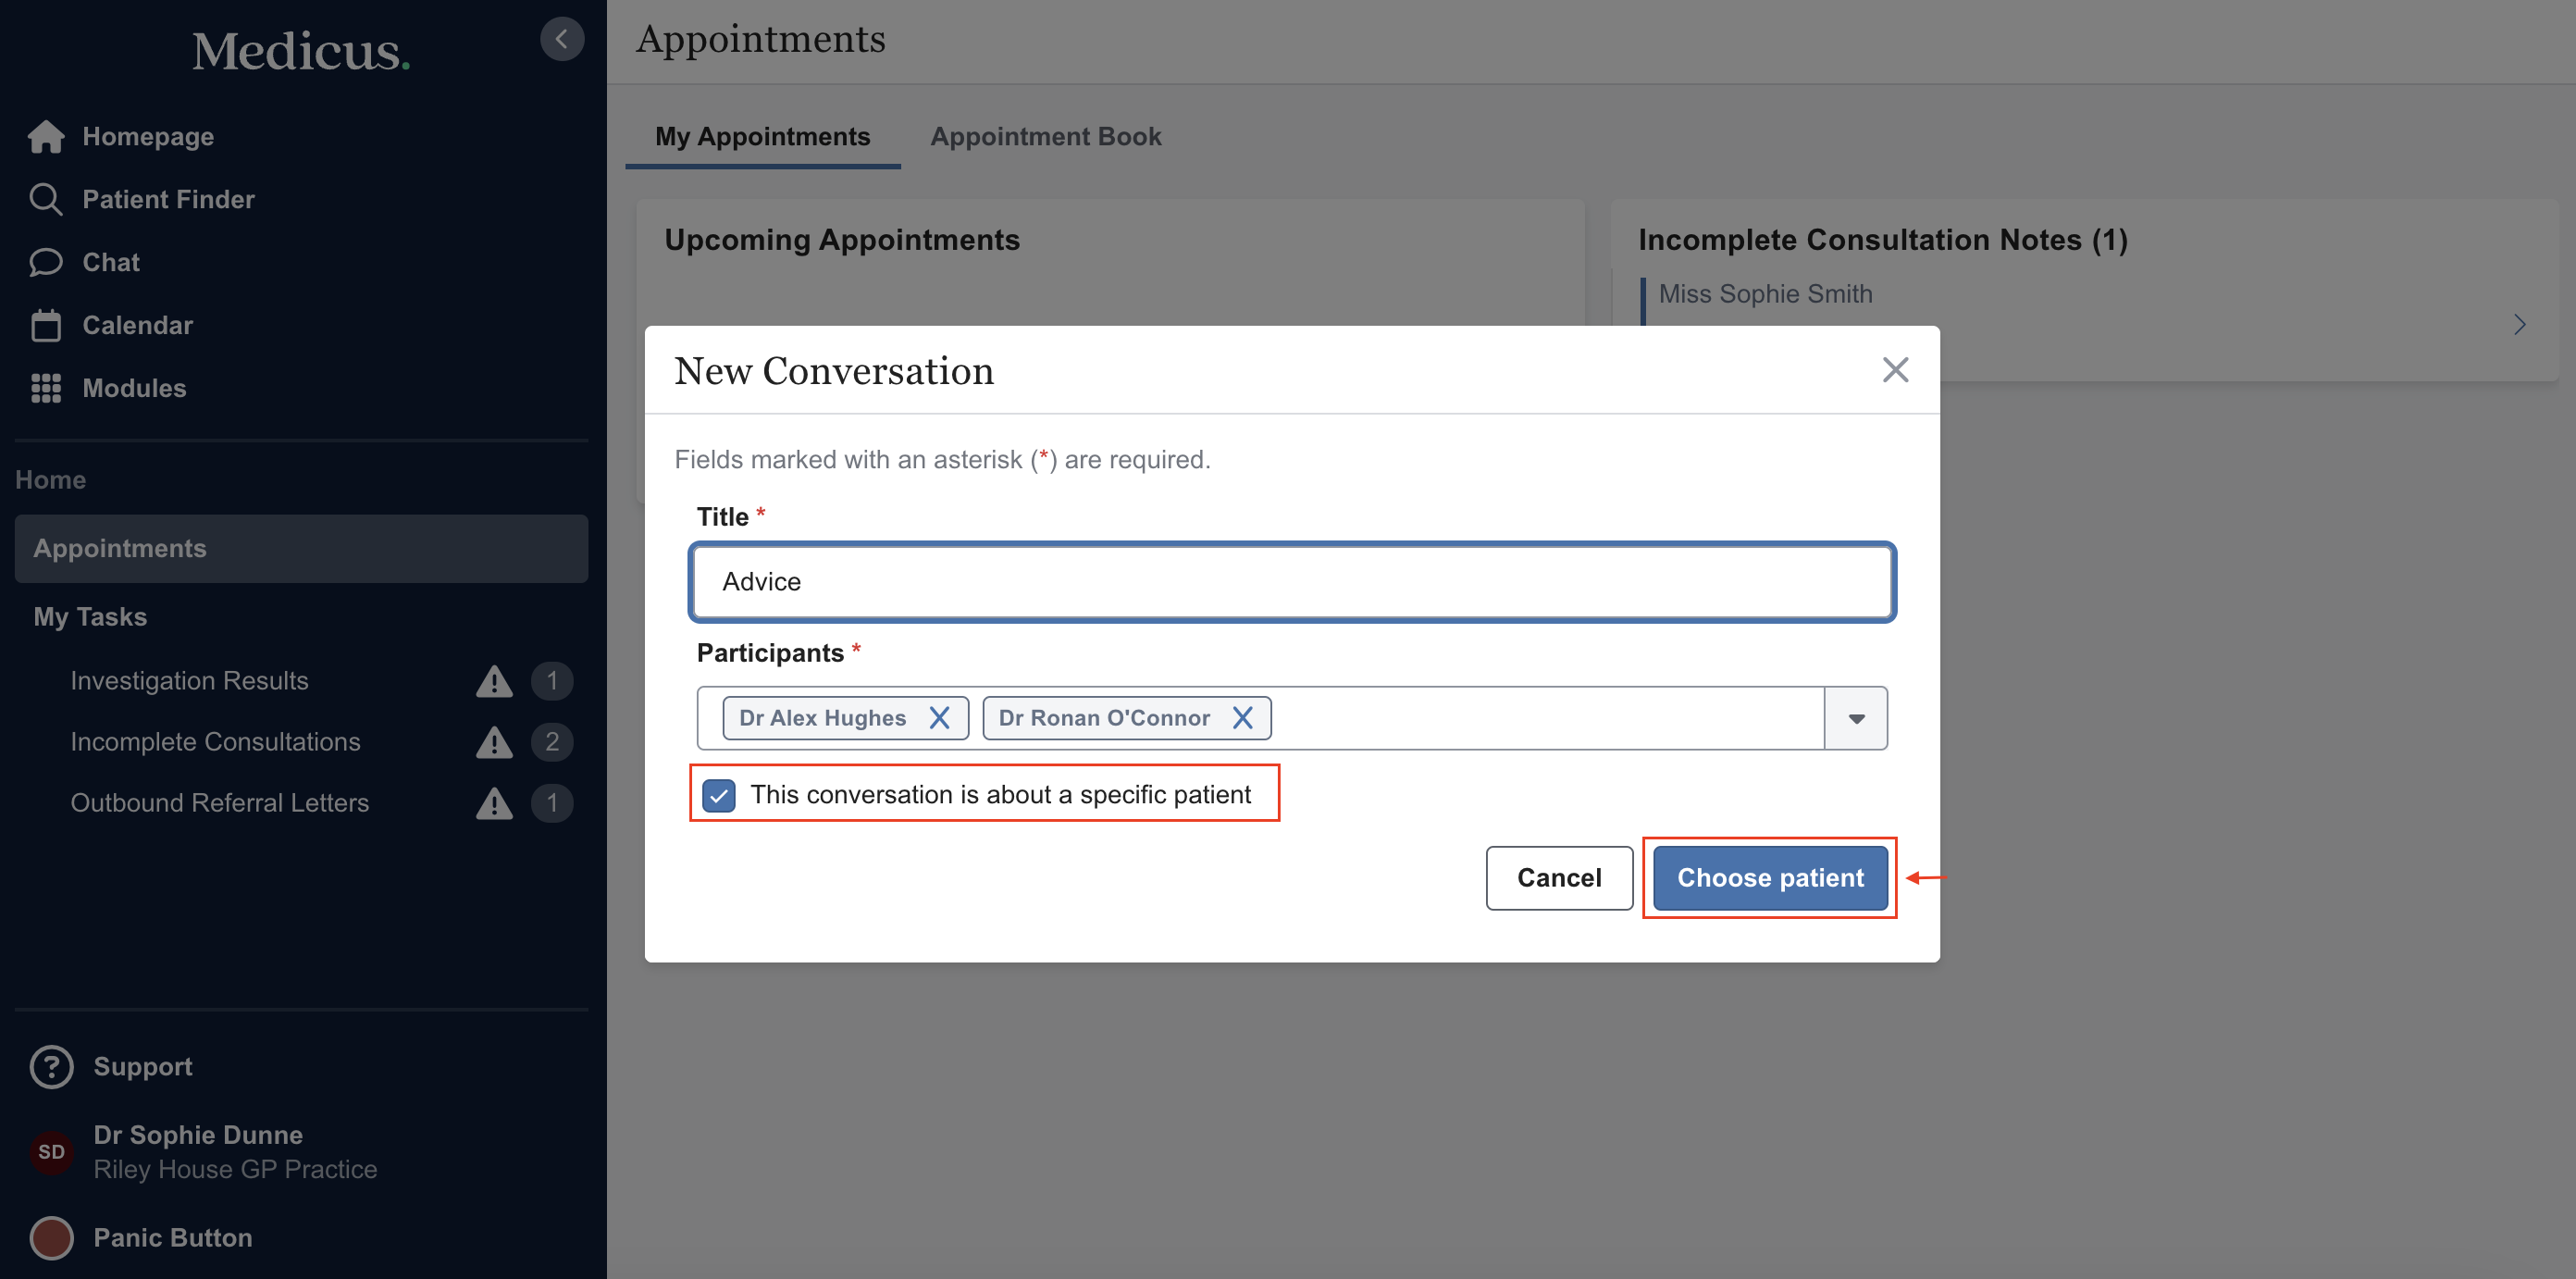Select the My Appointments tab
This screenshot has width=2576, height=1279.
tap(762, 137)
